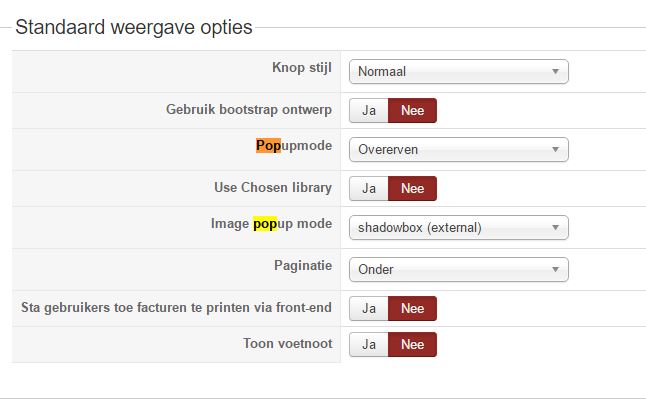The image size is (646, 399).
Task: Select Nee for Use Chosen library
Action: click(412, 188)
